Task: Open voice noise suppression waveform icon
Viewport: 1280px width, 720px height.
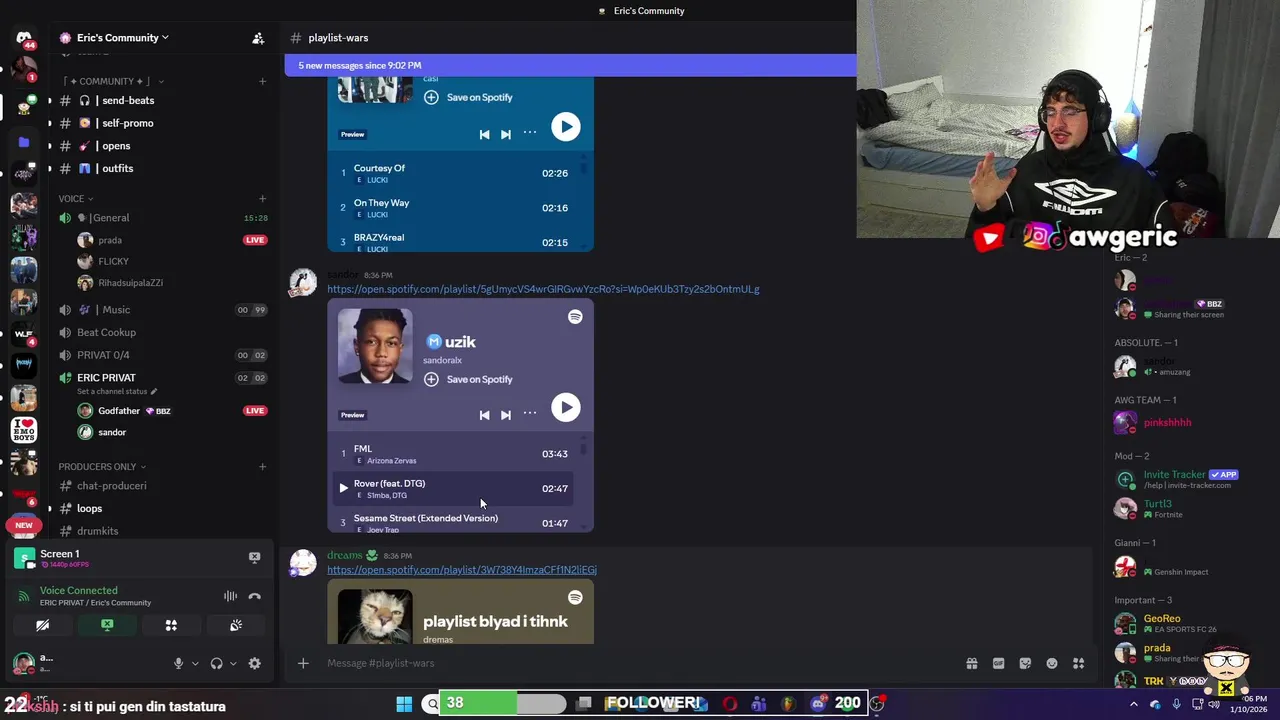Action: (x=230, y=596)
